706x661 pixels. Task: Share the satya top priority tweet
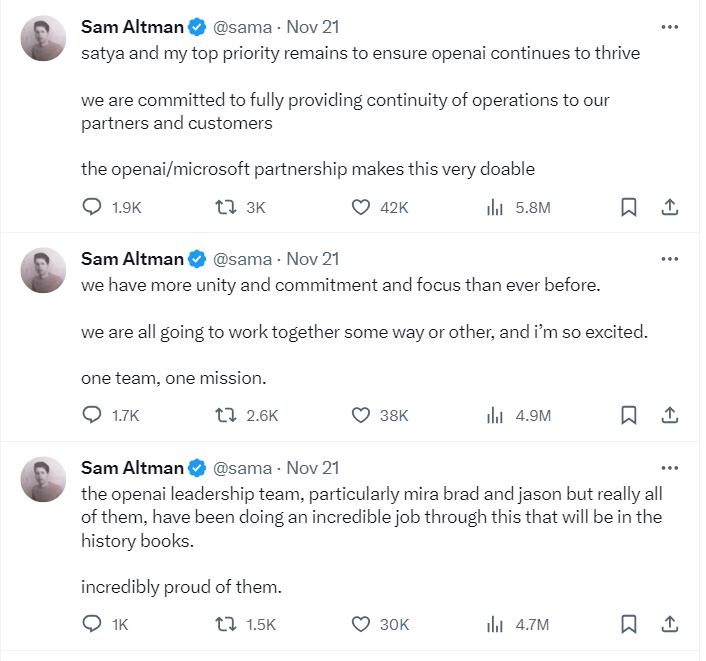pyautogui.click(x=670, y=207)
